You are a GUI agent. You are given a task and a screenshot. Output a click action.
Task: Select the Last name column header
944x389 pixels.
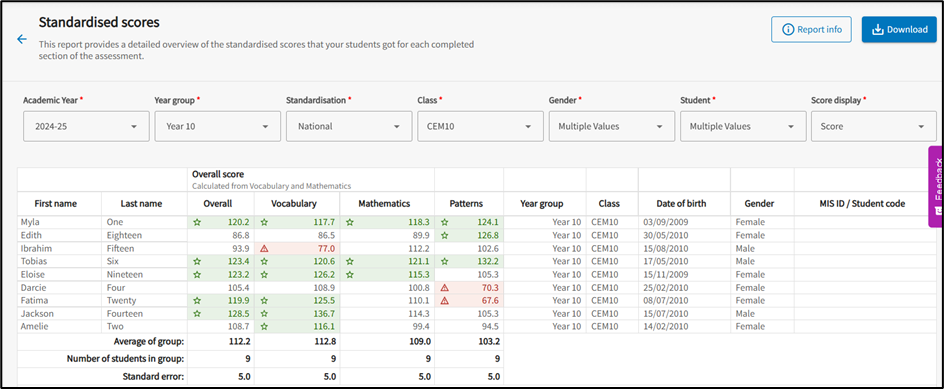(x=141, y=204)
